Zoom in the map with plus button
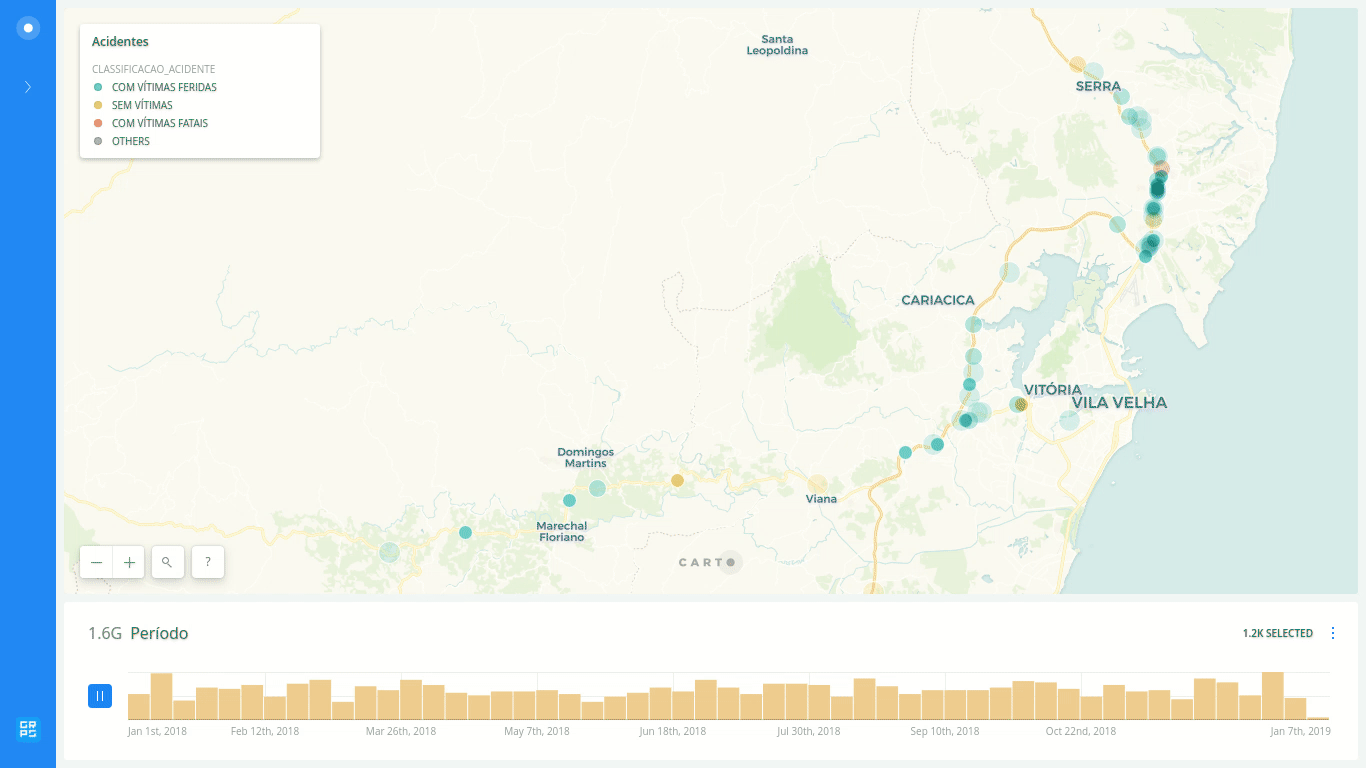This screenshot has width=1366, height=768. click(129, 562)
